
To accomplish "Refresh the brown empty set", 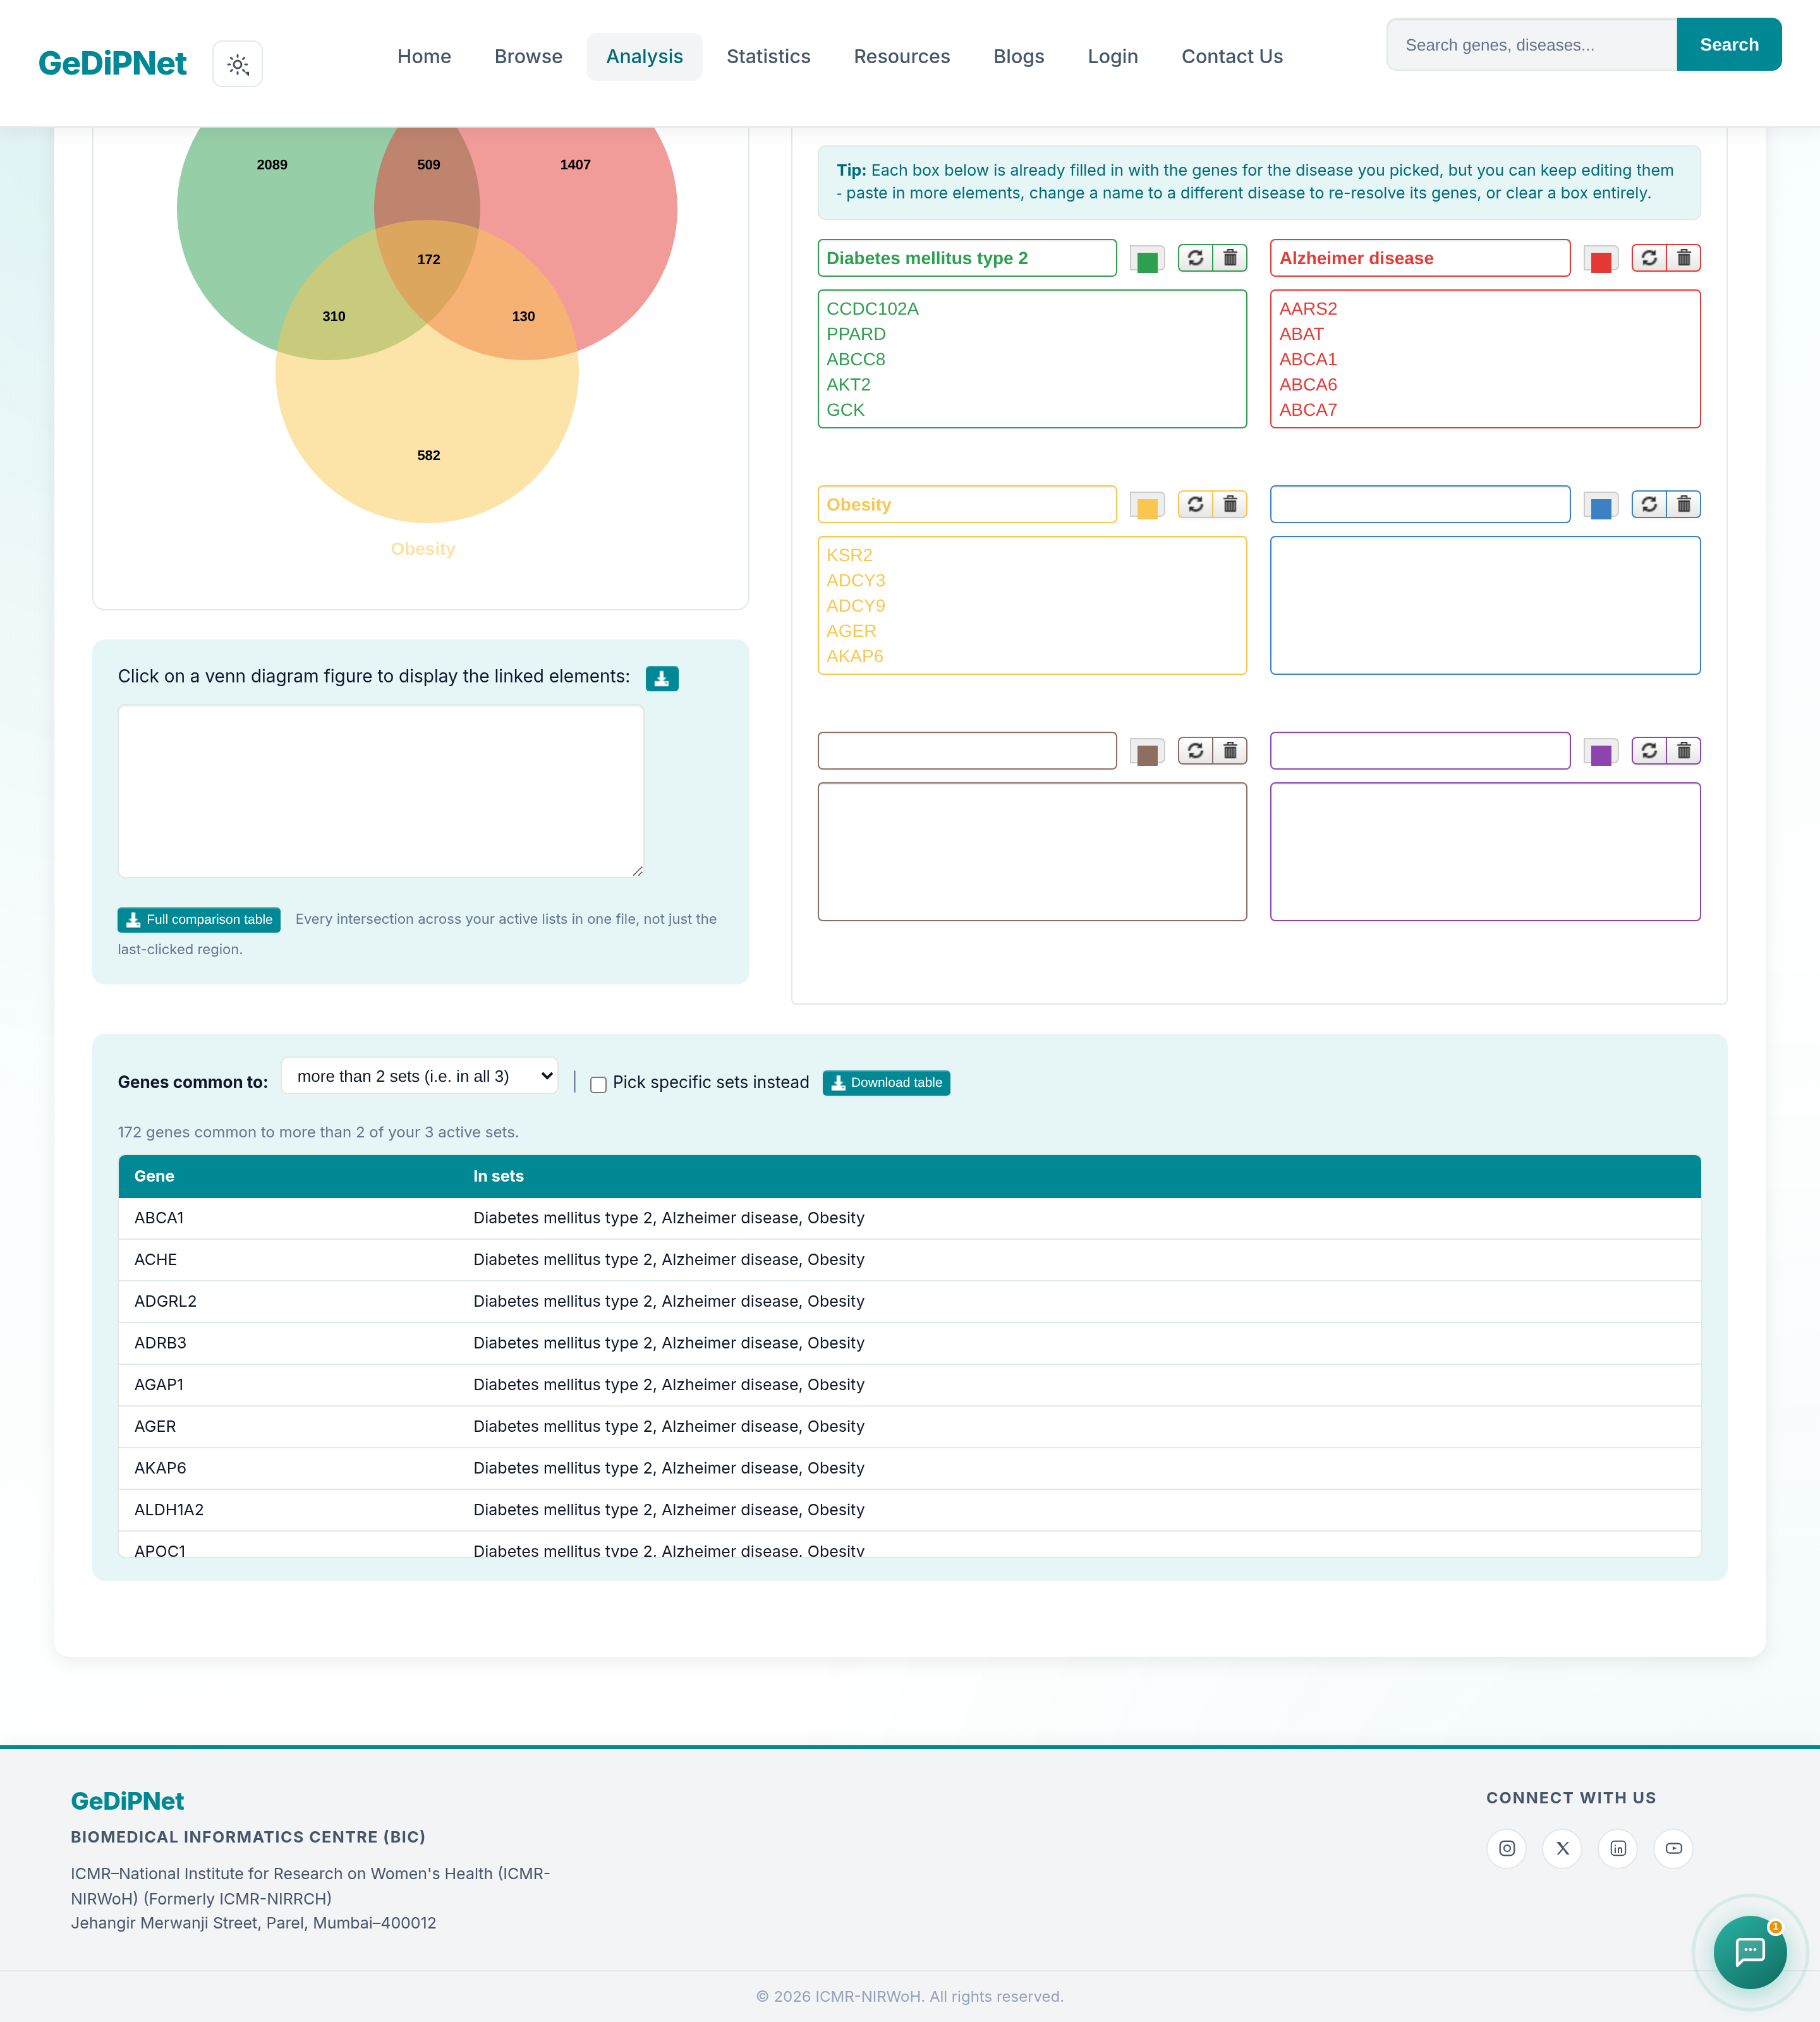I will pyautogui.click(x=1195, y=750).
